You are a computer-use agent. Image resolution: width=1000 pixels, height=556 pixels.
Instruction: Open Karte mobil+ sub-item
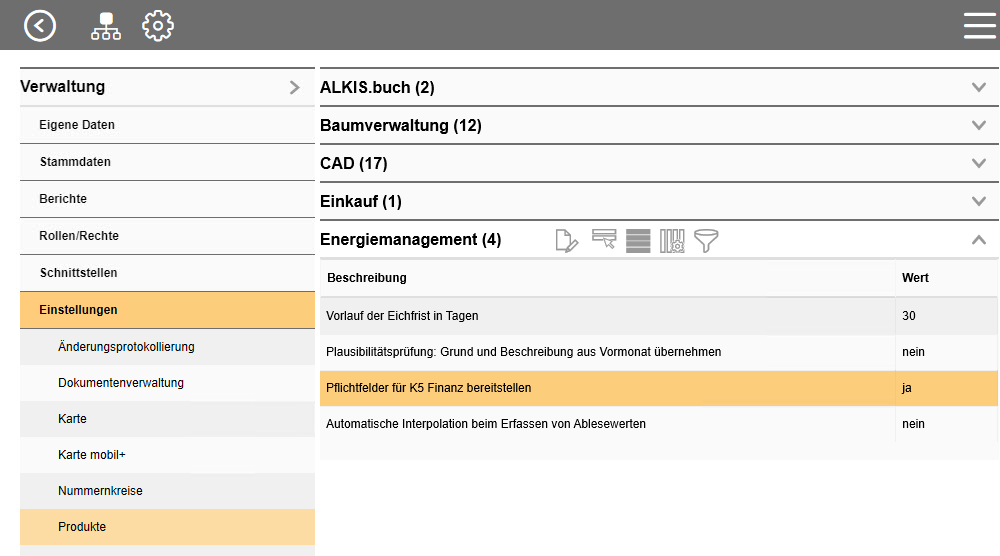tap(167, 455)
